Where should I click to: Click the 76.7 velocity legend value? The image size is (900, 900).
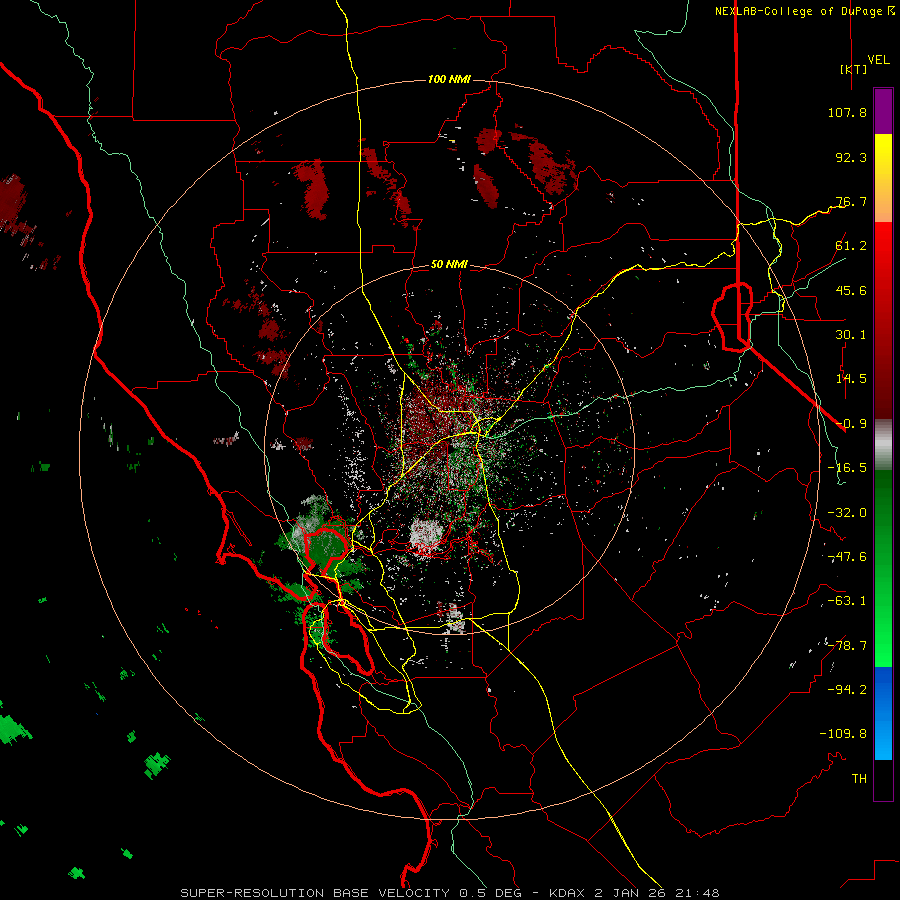tap(851, 201)
